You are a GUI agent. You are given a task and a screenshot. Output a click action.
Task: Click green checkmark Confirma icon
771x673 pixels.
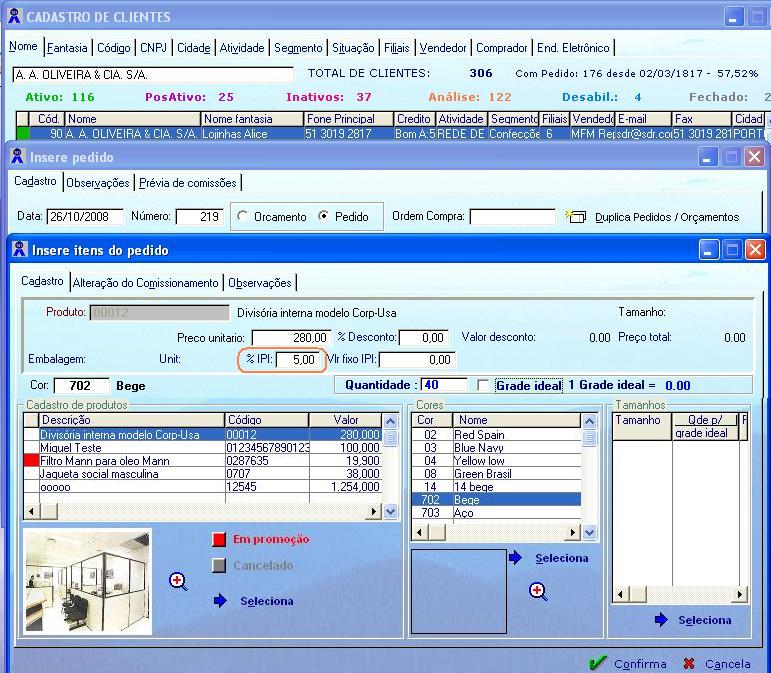(597, 663)
